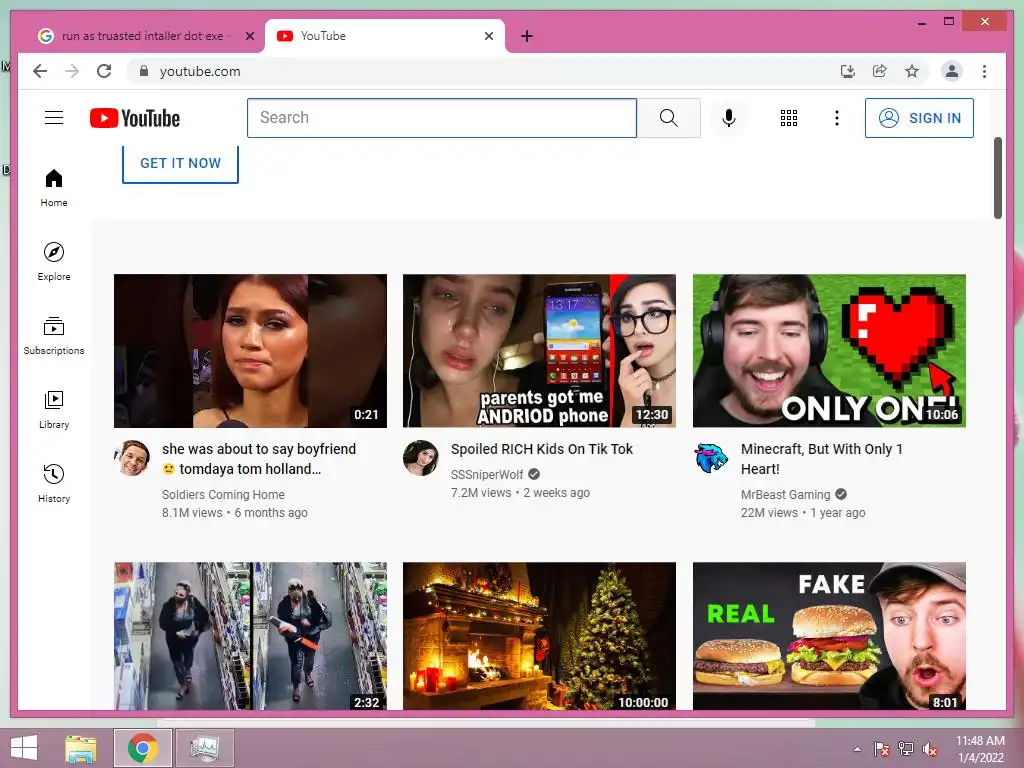Bookmark this tab with star icon
The height and width of the screenshot is (768, 1024).
[912, 71]
